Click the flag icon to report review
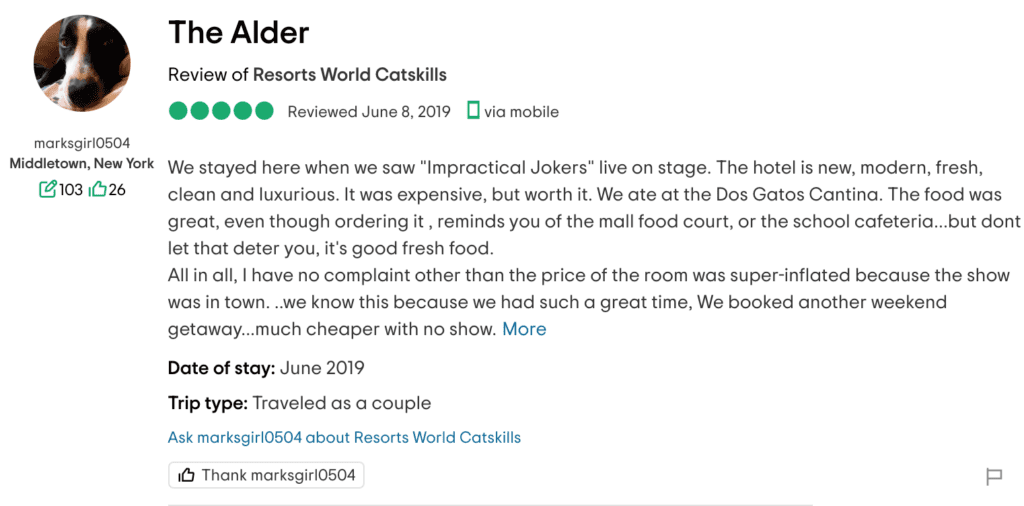This screenshot has width=1024, height=506. pos(993,477)
